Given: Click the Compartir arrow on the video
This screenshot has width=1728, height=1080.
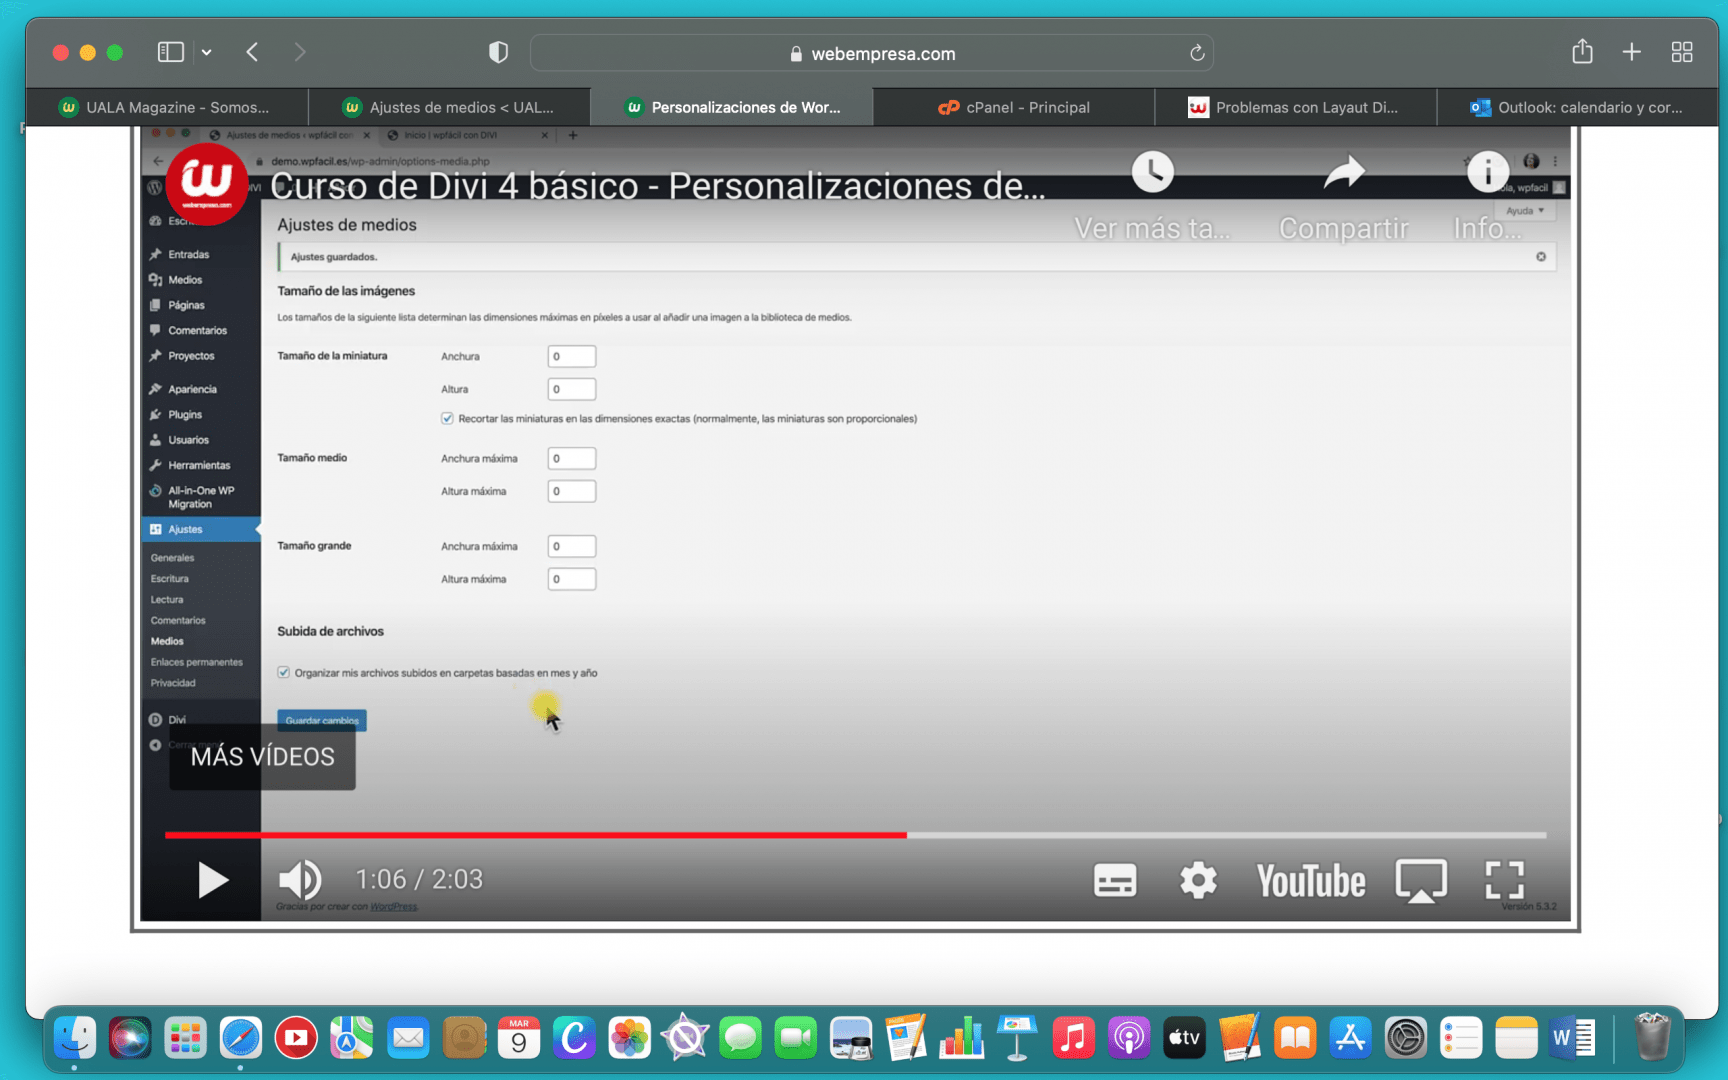Looking at the screenshot, I should tap(1344, 172).
